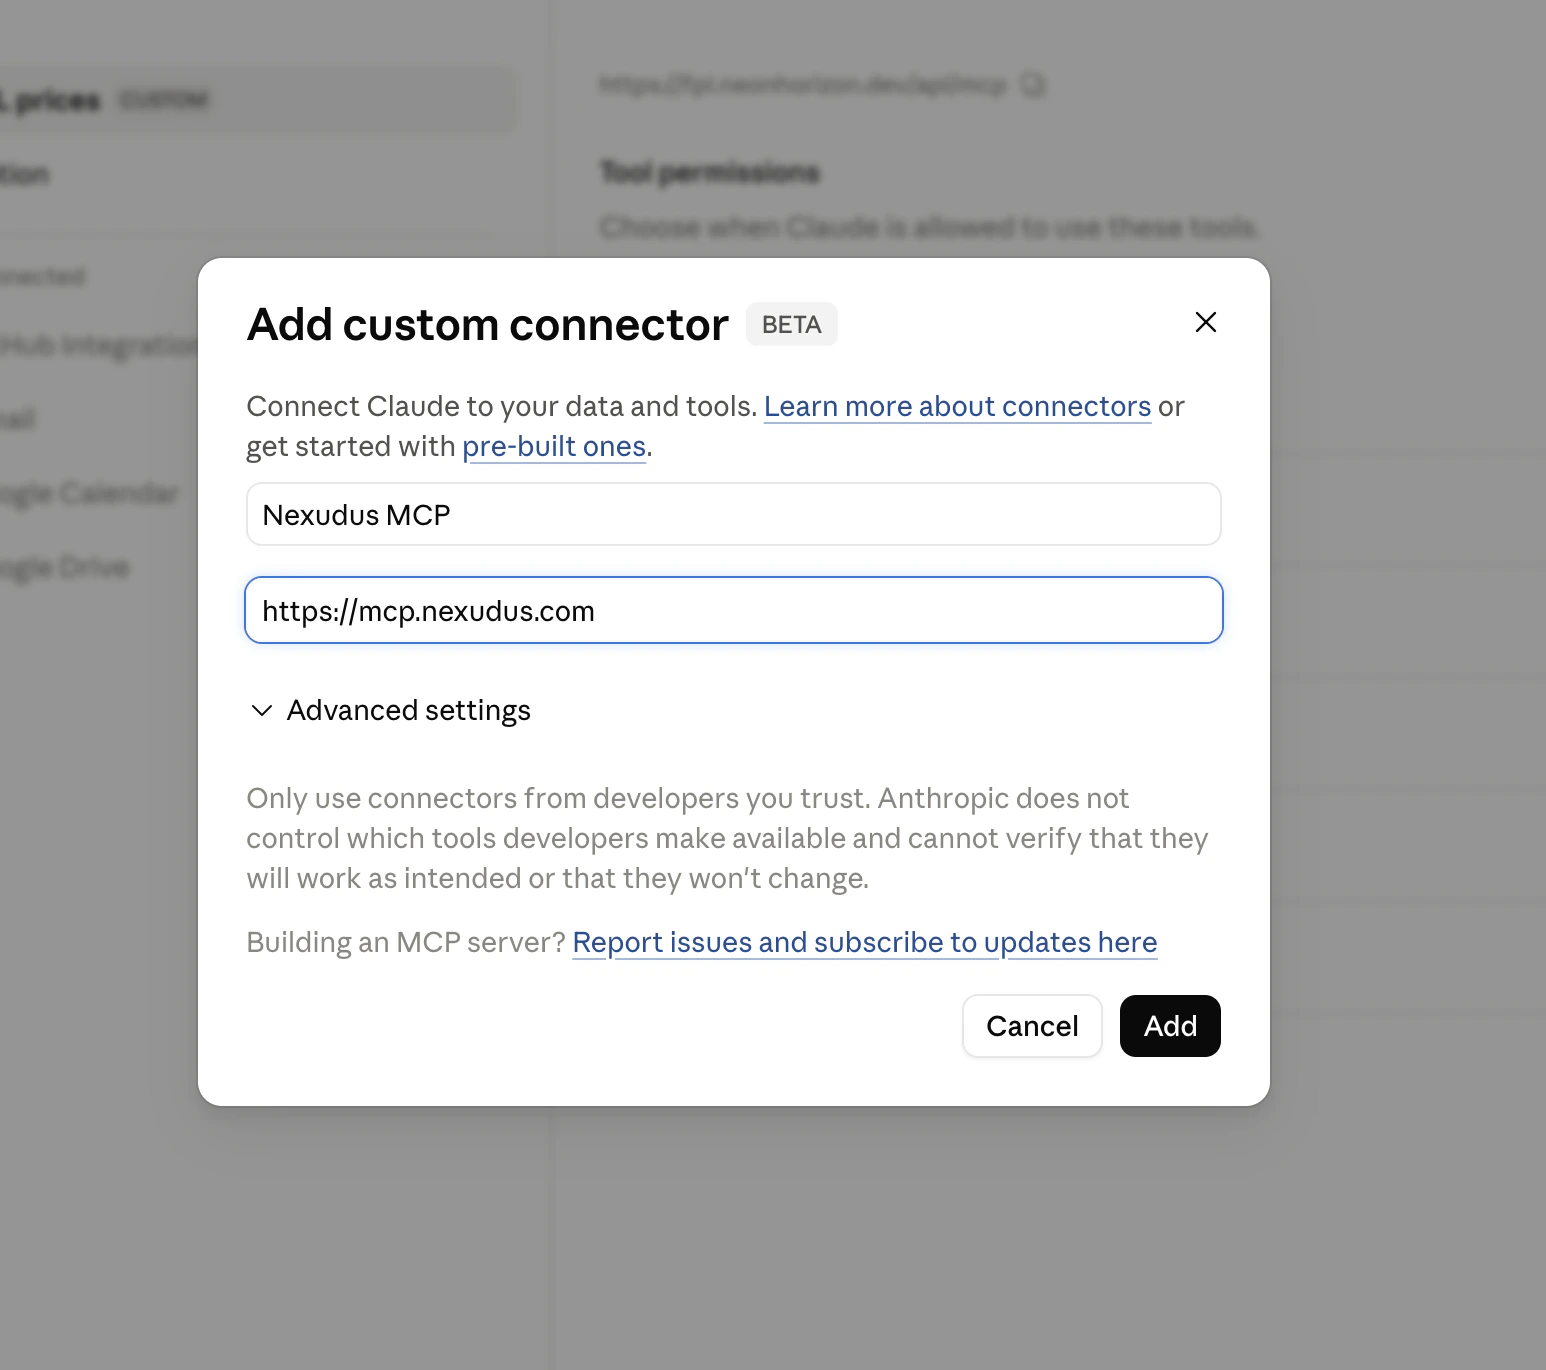
Task: Expand the Advanced settings section
Action: click(390, 710)
